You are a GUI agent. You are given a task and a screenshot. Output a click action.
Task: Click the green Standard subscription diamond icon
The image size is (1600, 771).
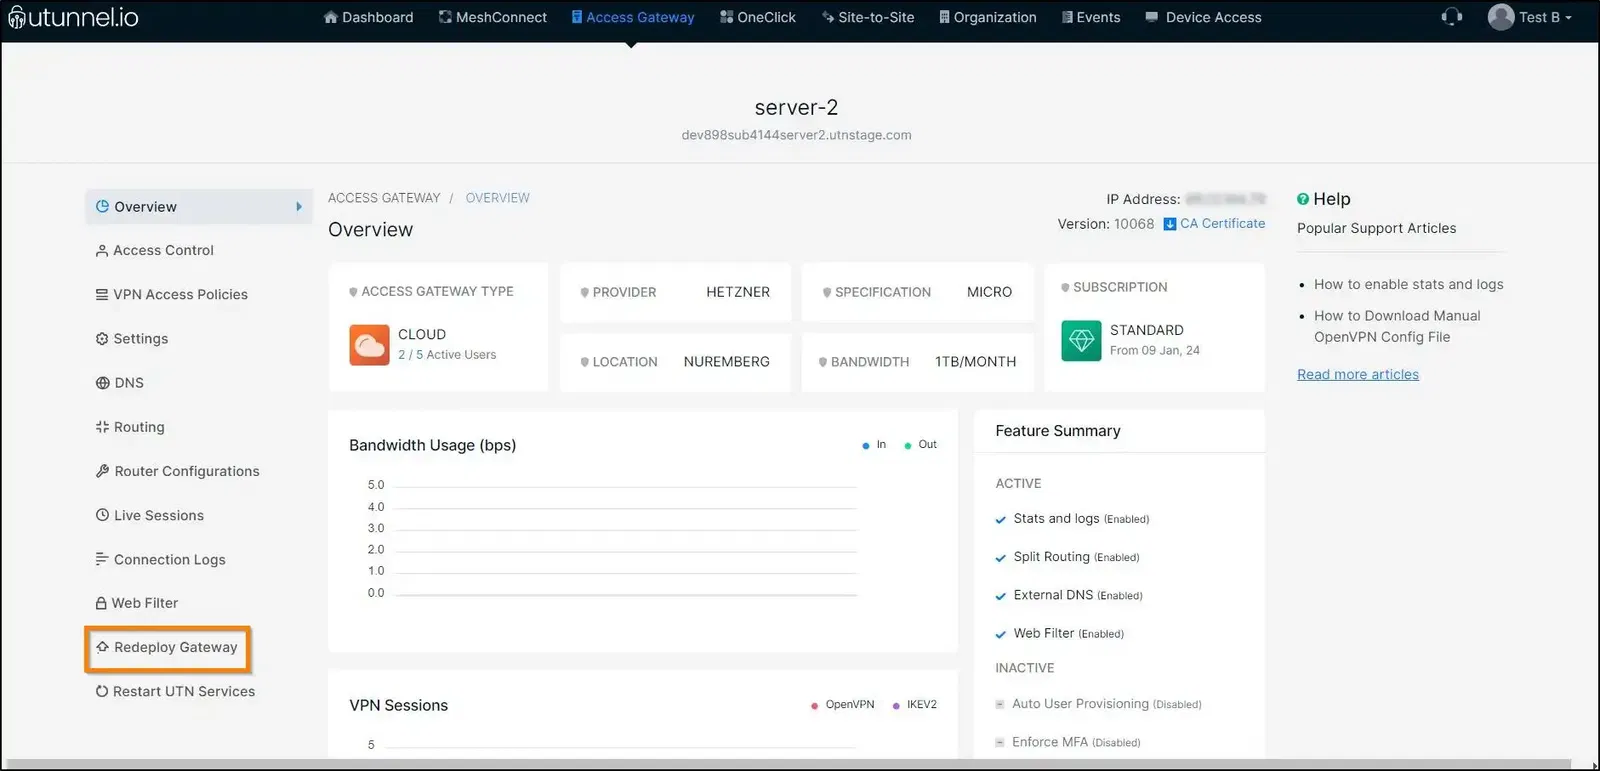[x=1081, y=341]
